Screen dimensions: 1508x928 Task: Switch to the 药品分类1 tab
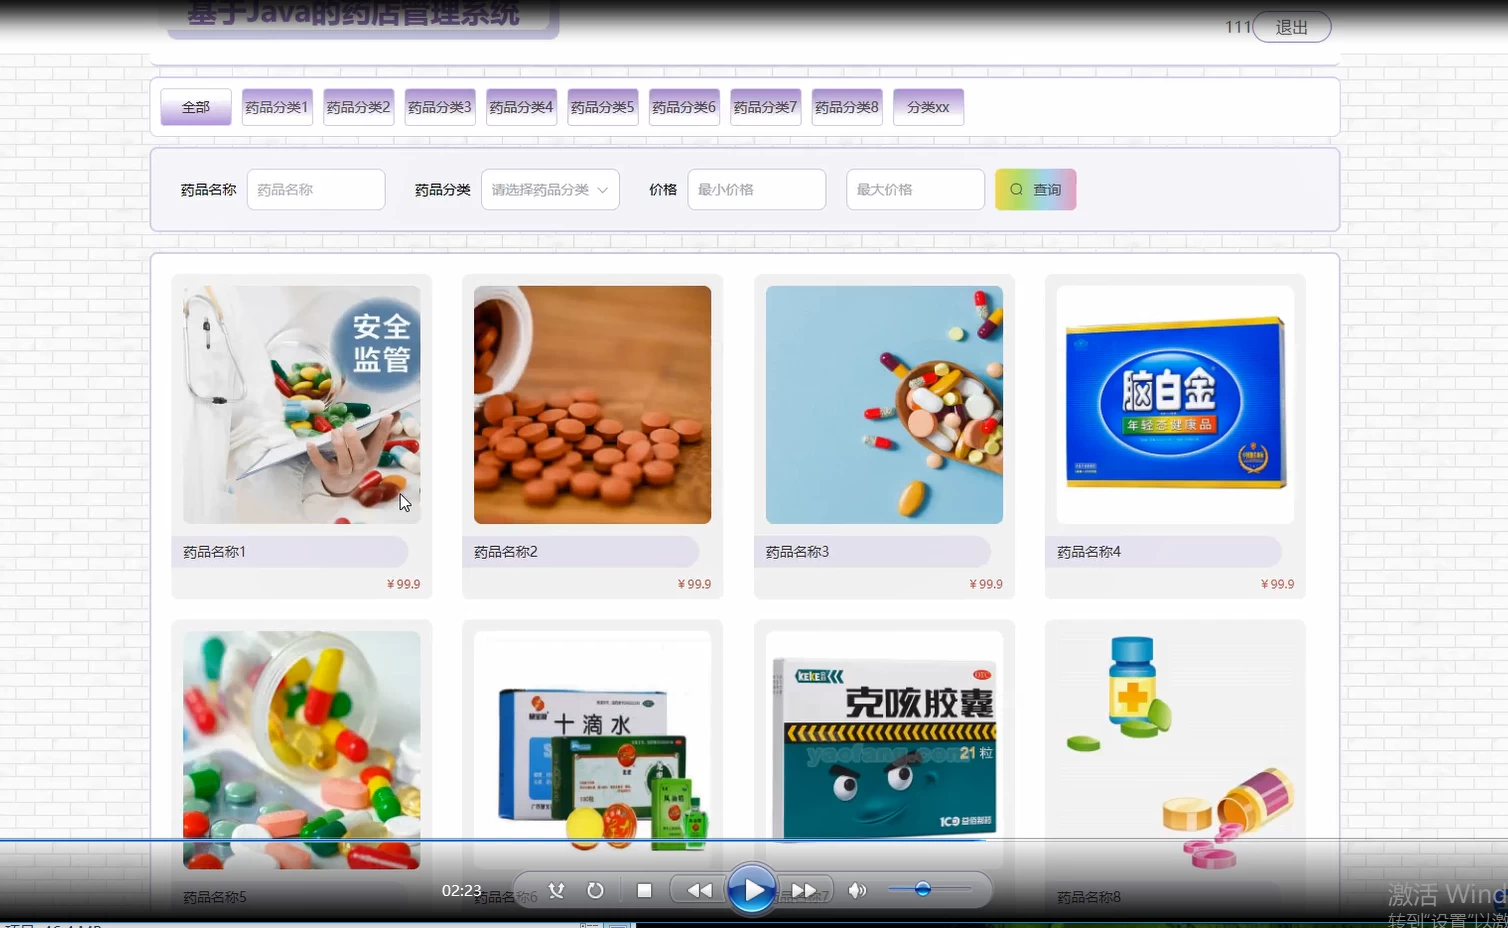[x=277, y=107]
